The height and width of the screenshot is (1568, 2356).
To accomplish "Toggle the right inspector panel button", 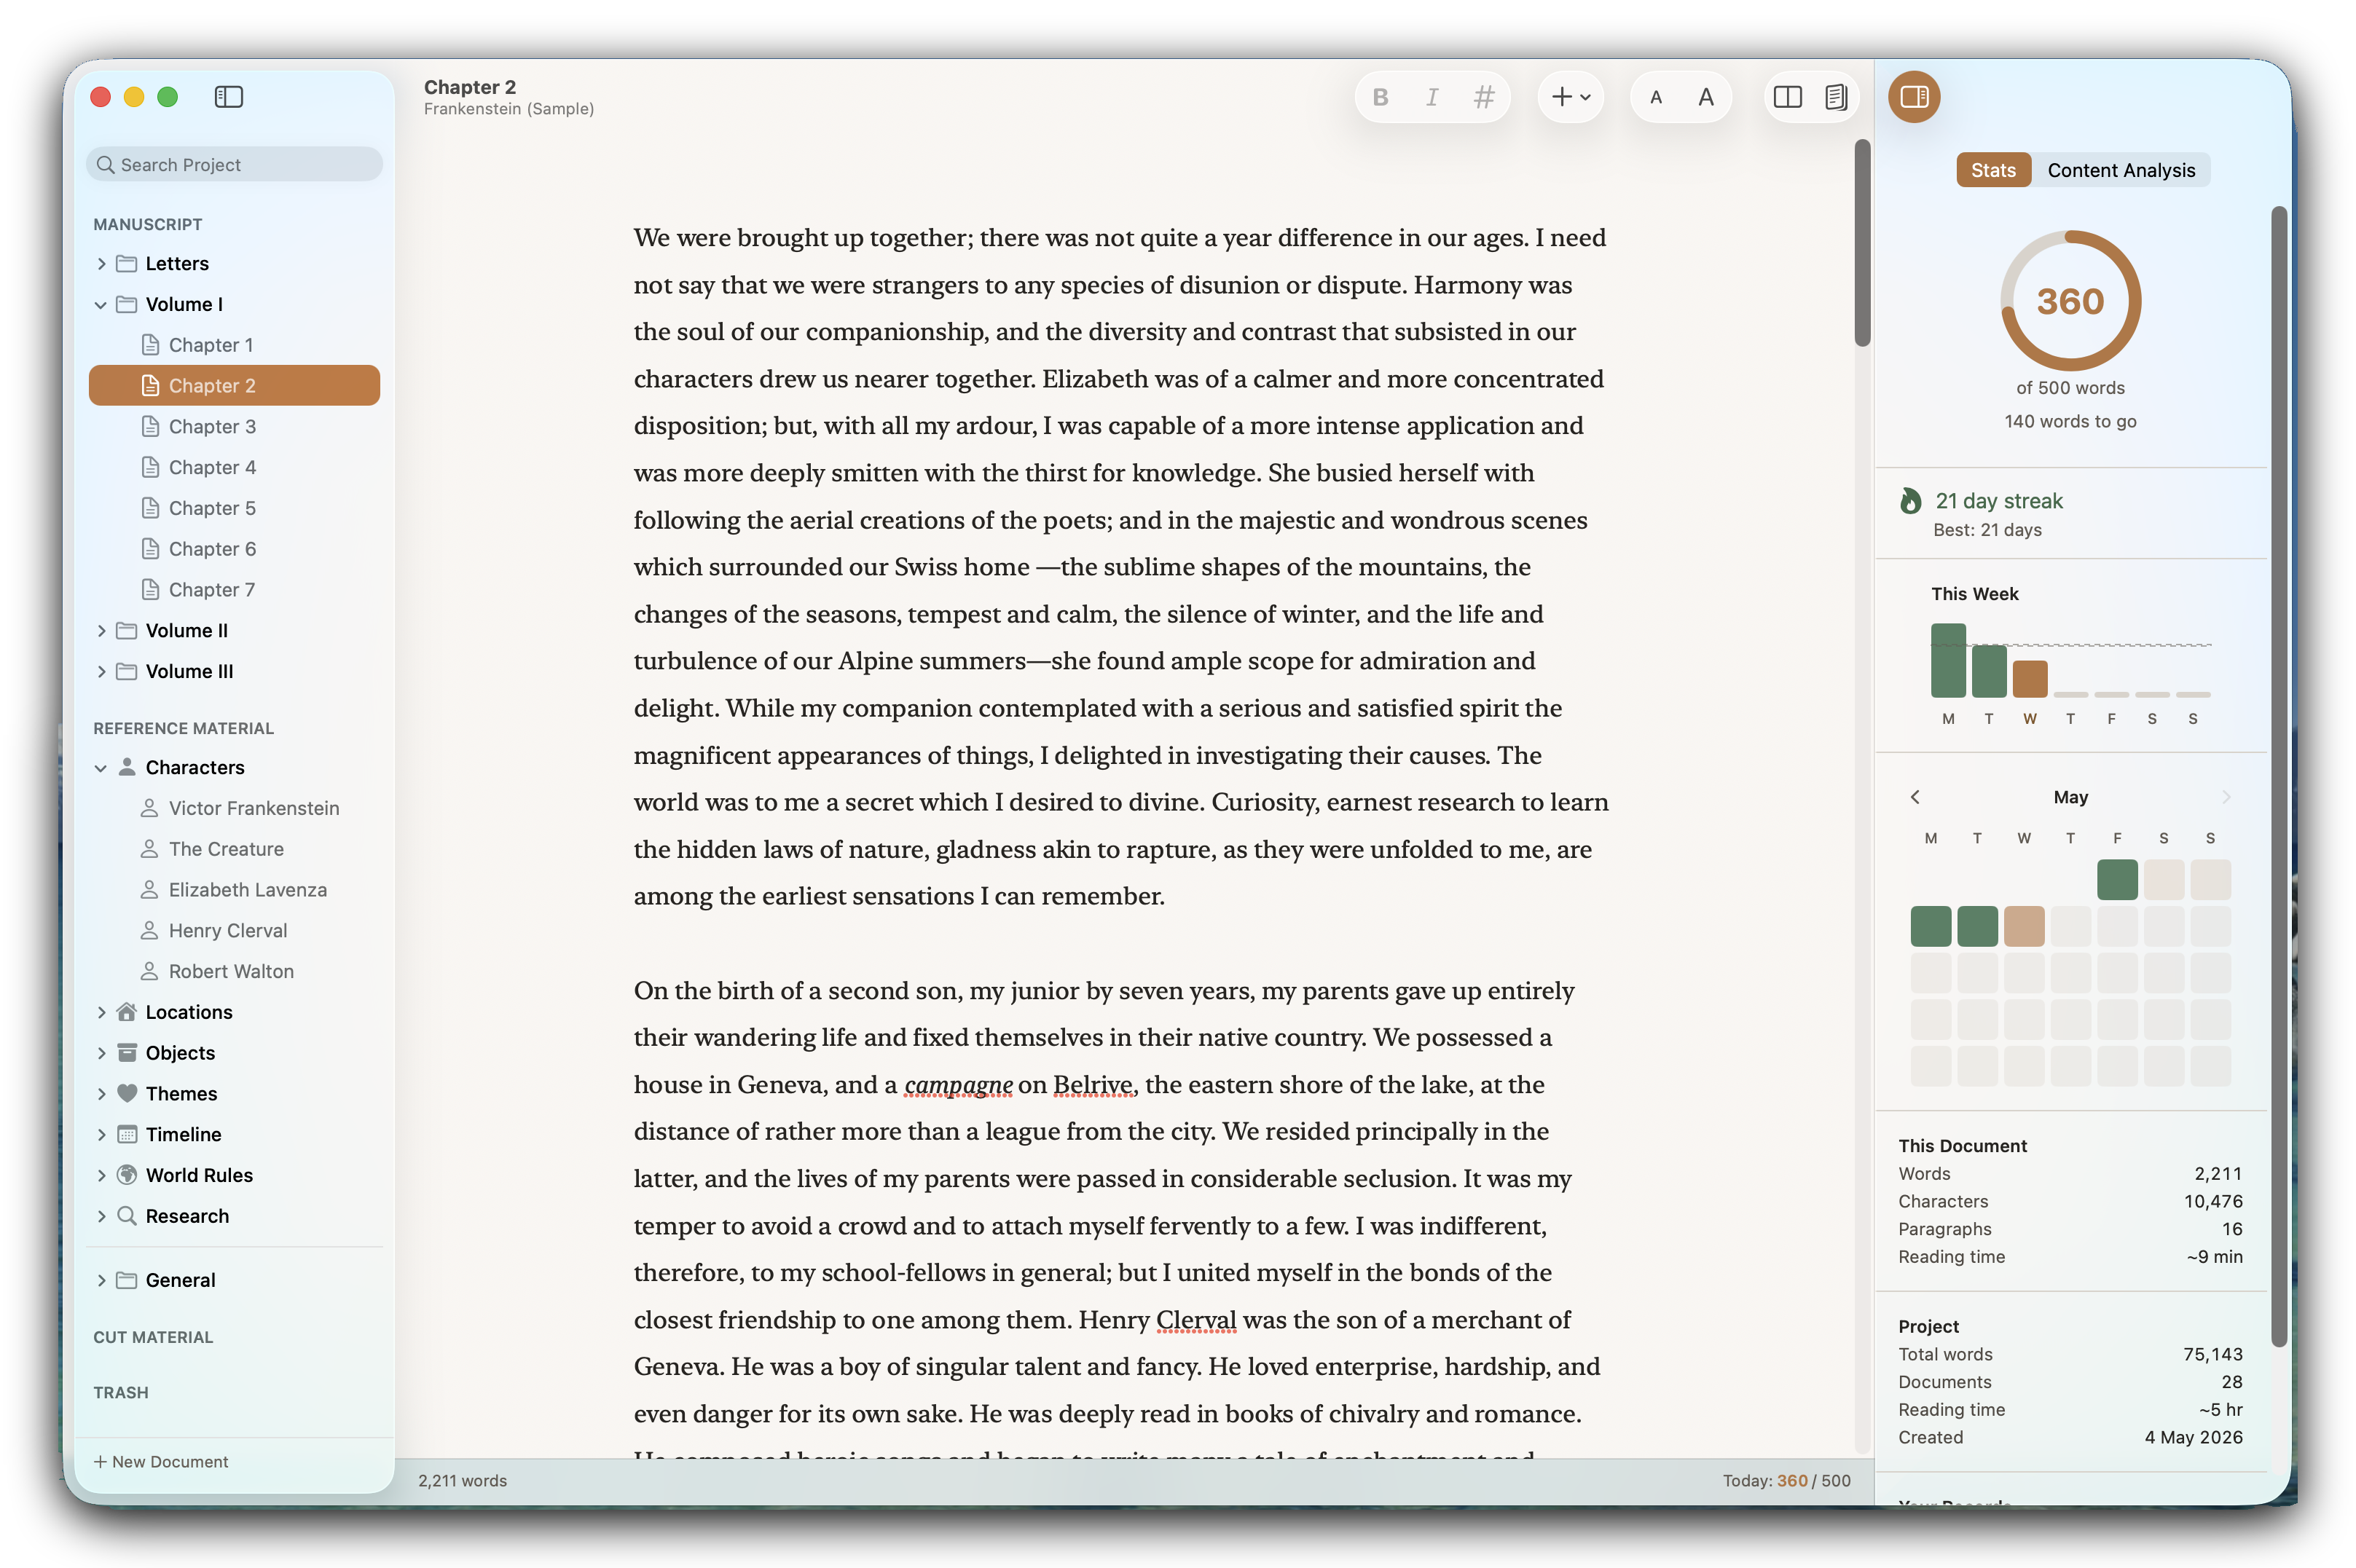I will click(x=1914, y=97).
